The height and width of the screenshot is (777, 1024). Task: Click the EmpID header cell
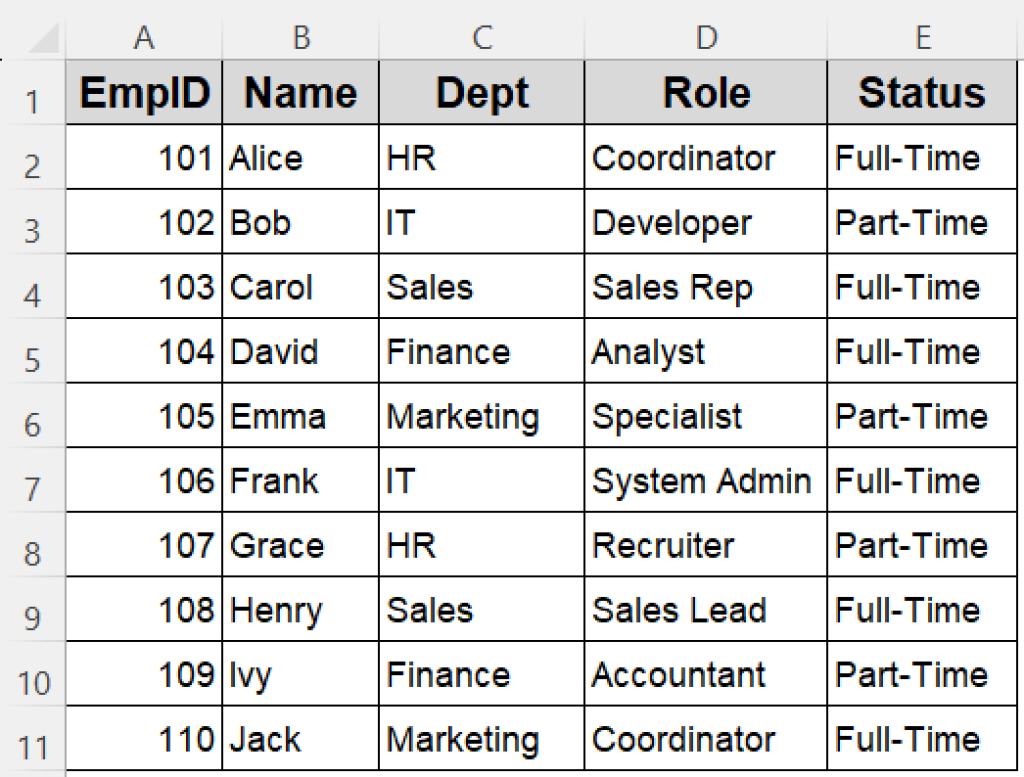(x=143, y=92)
